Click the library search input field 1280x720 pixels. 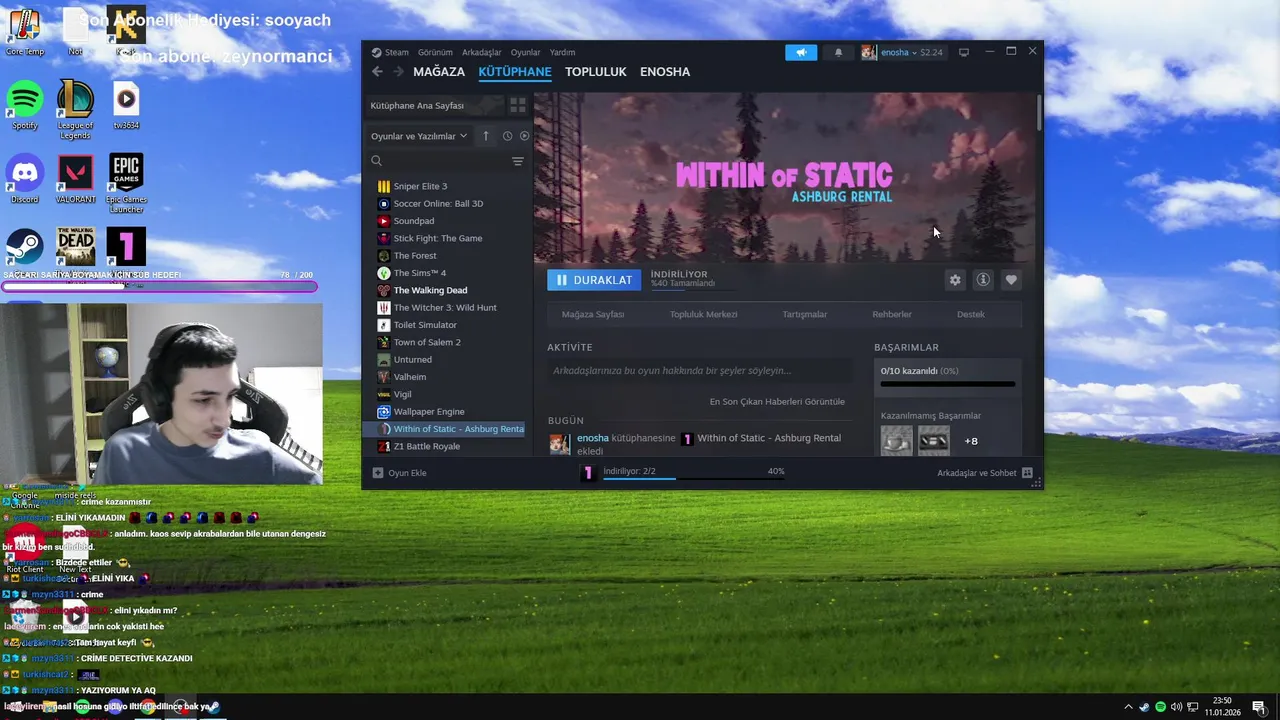click(x=445, y=161)
